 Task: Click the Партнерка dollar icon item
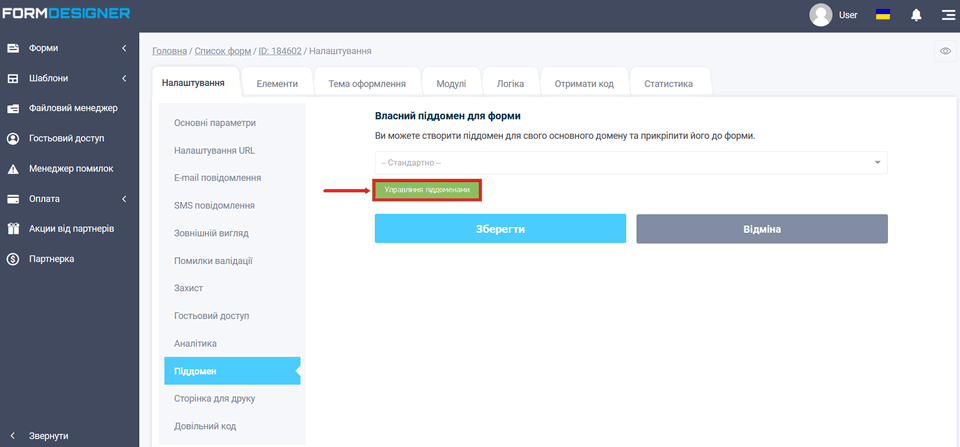[x=51, y=259]
